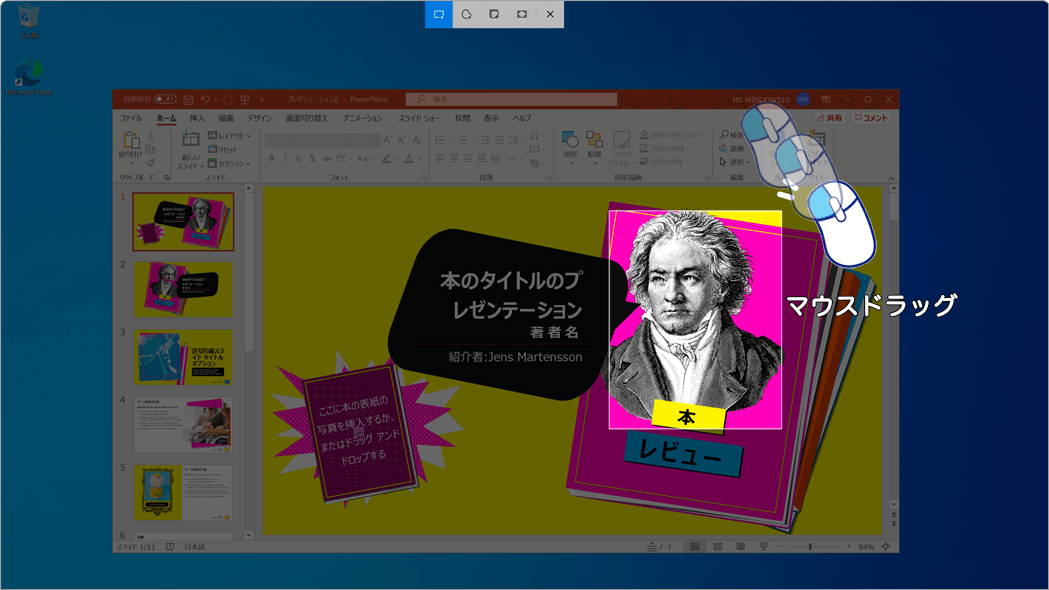The width and height of the screenshot is (1049, 590).
Task: Select the rectangular snip mode
Action: tap(439, 14)
